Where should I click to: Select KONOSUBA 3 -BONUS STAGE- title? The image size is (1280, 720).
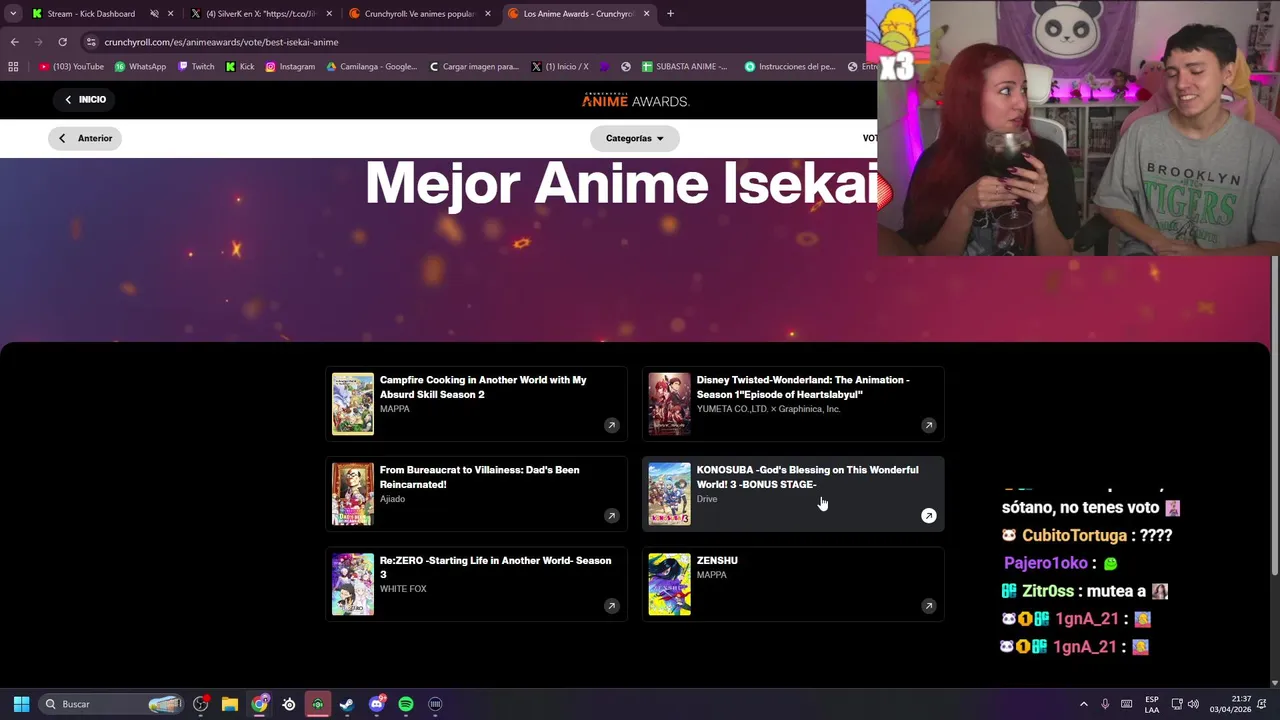click(x=807, y=477)
